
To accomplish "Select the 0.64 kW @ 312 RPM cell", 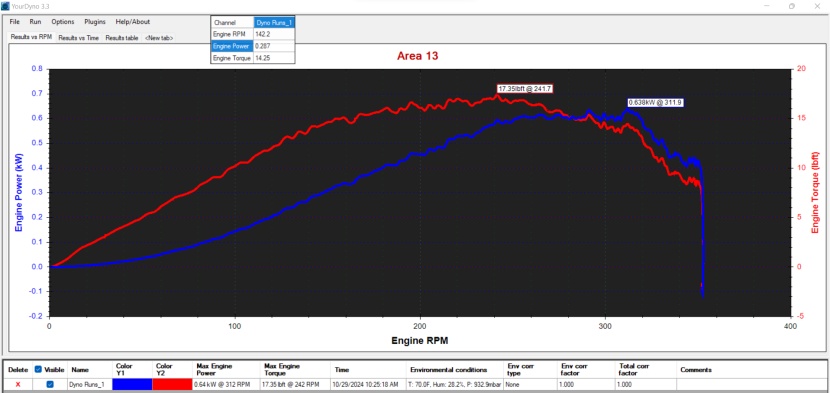I will coord(227,385).
